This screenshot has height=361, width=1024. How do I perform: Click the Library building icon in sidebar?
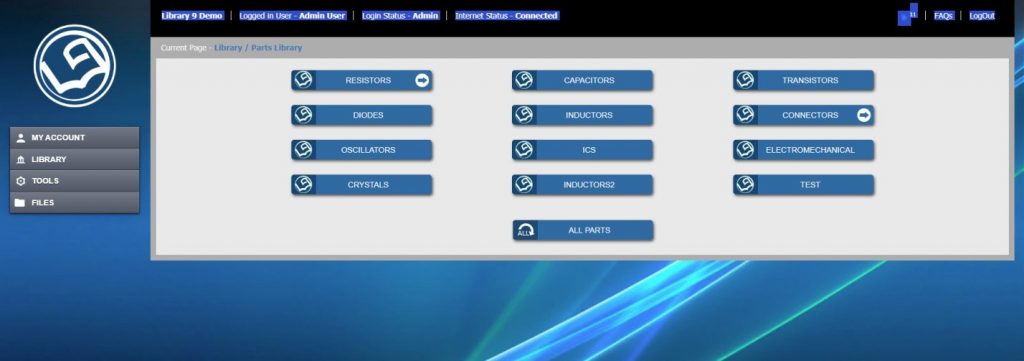(x=20, y=159)
